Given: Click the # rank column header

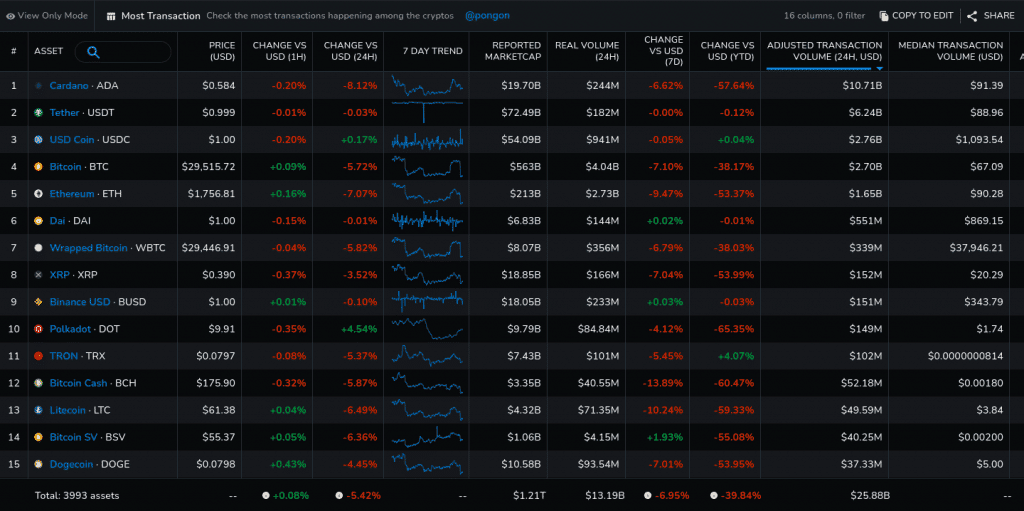Looking at the screenshot, I should (13, 51).
